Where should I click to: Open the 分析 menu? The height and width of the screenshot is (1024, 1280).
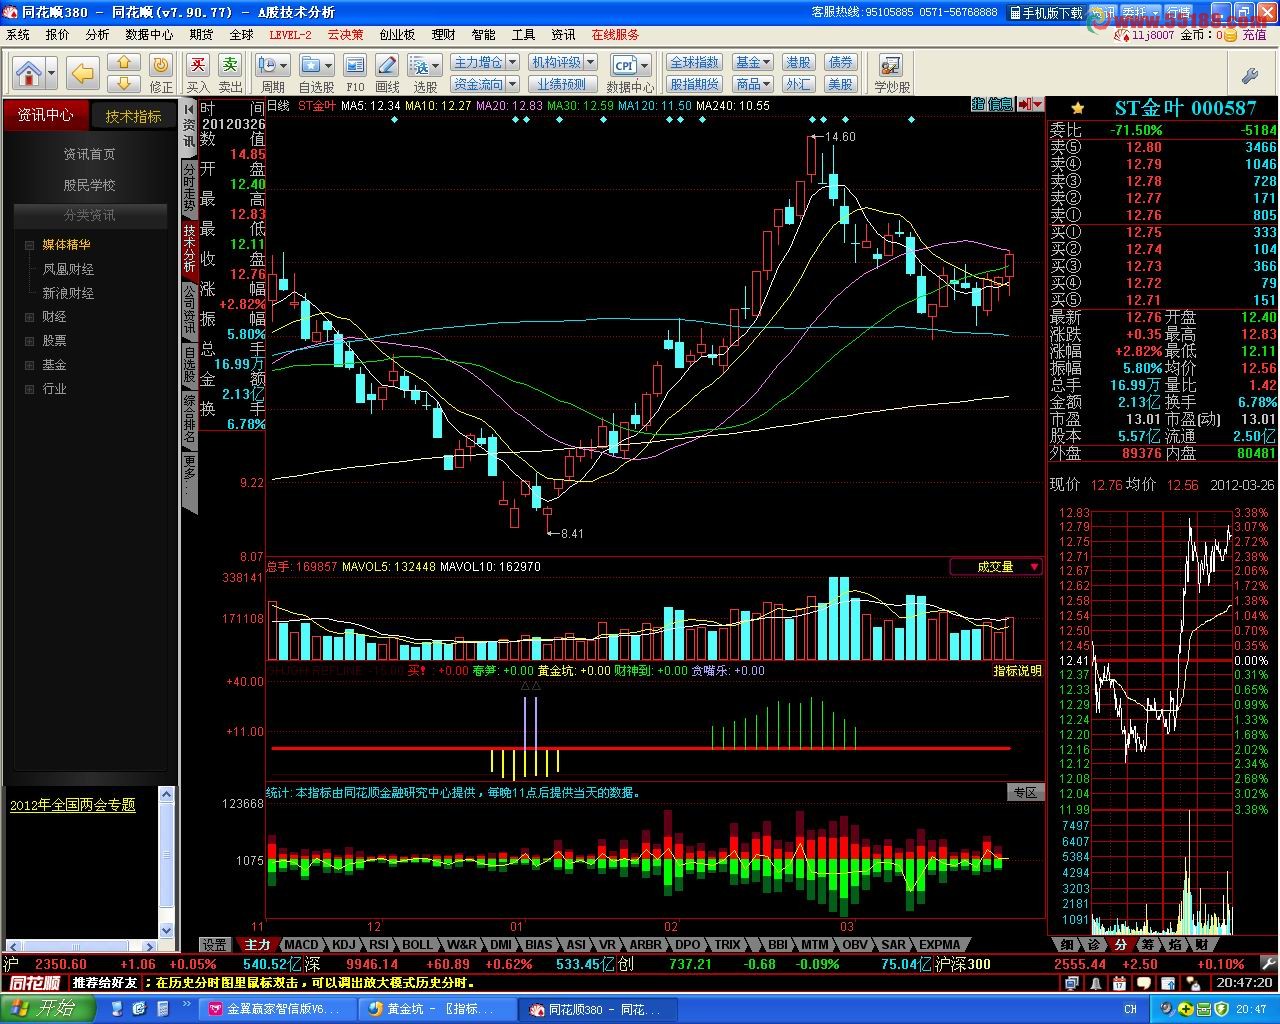(97, 34)
